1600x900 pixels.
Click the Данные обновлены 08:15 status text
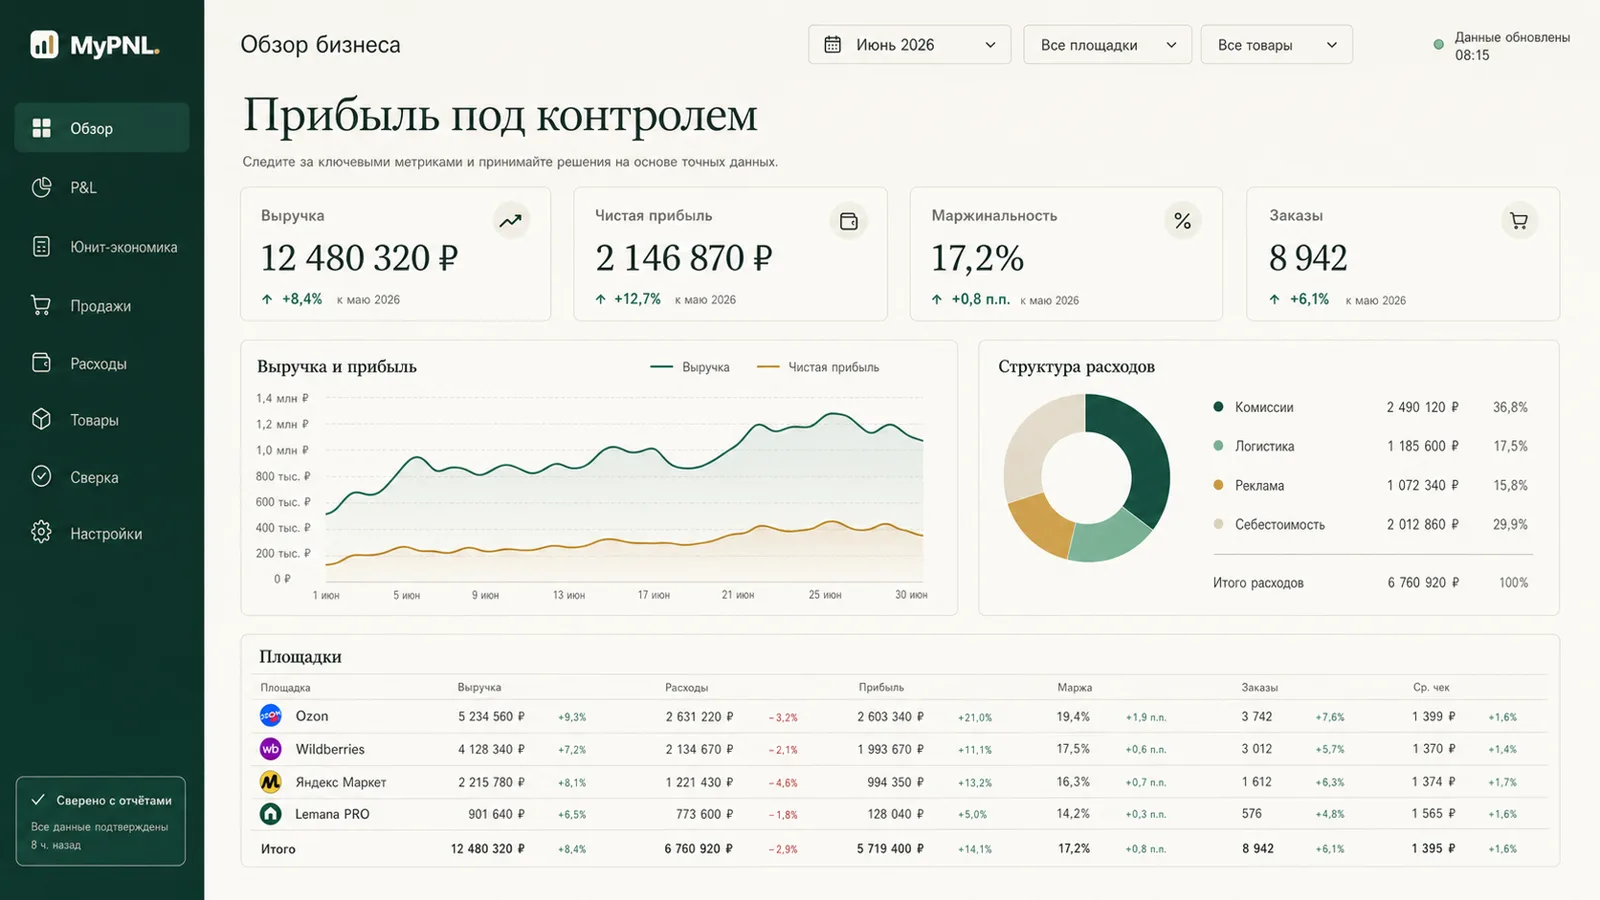pos(1512,46)
